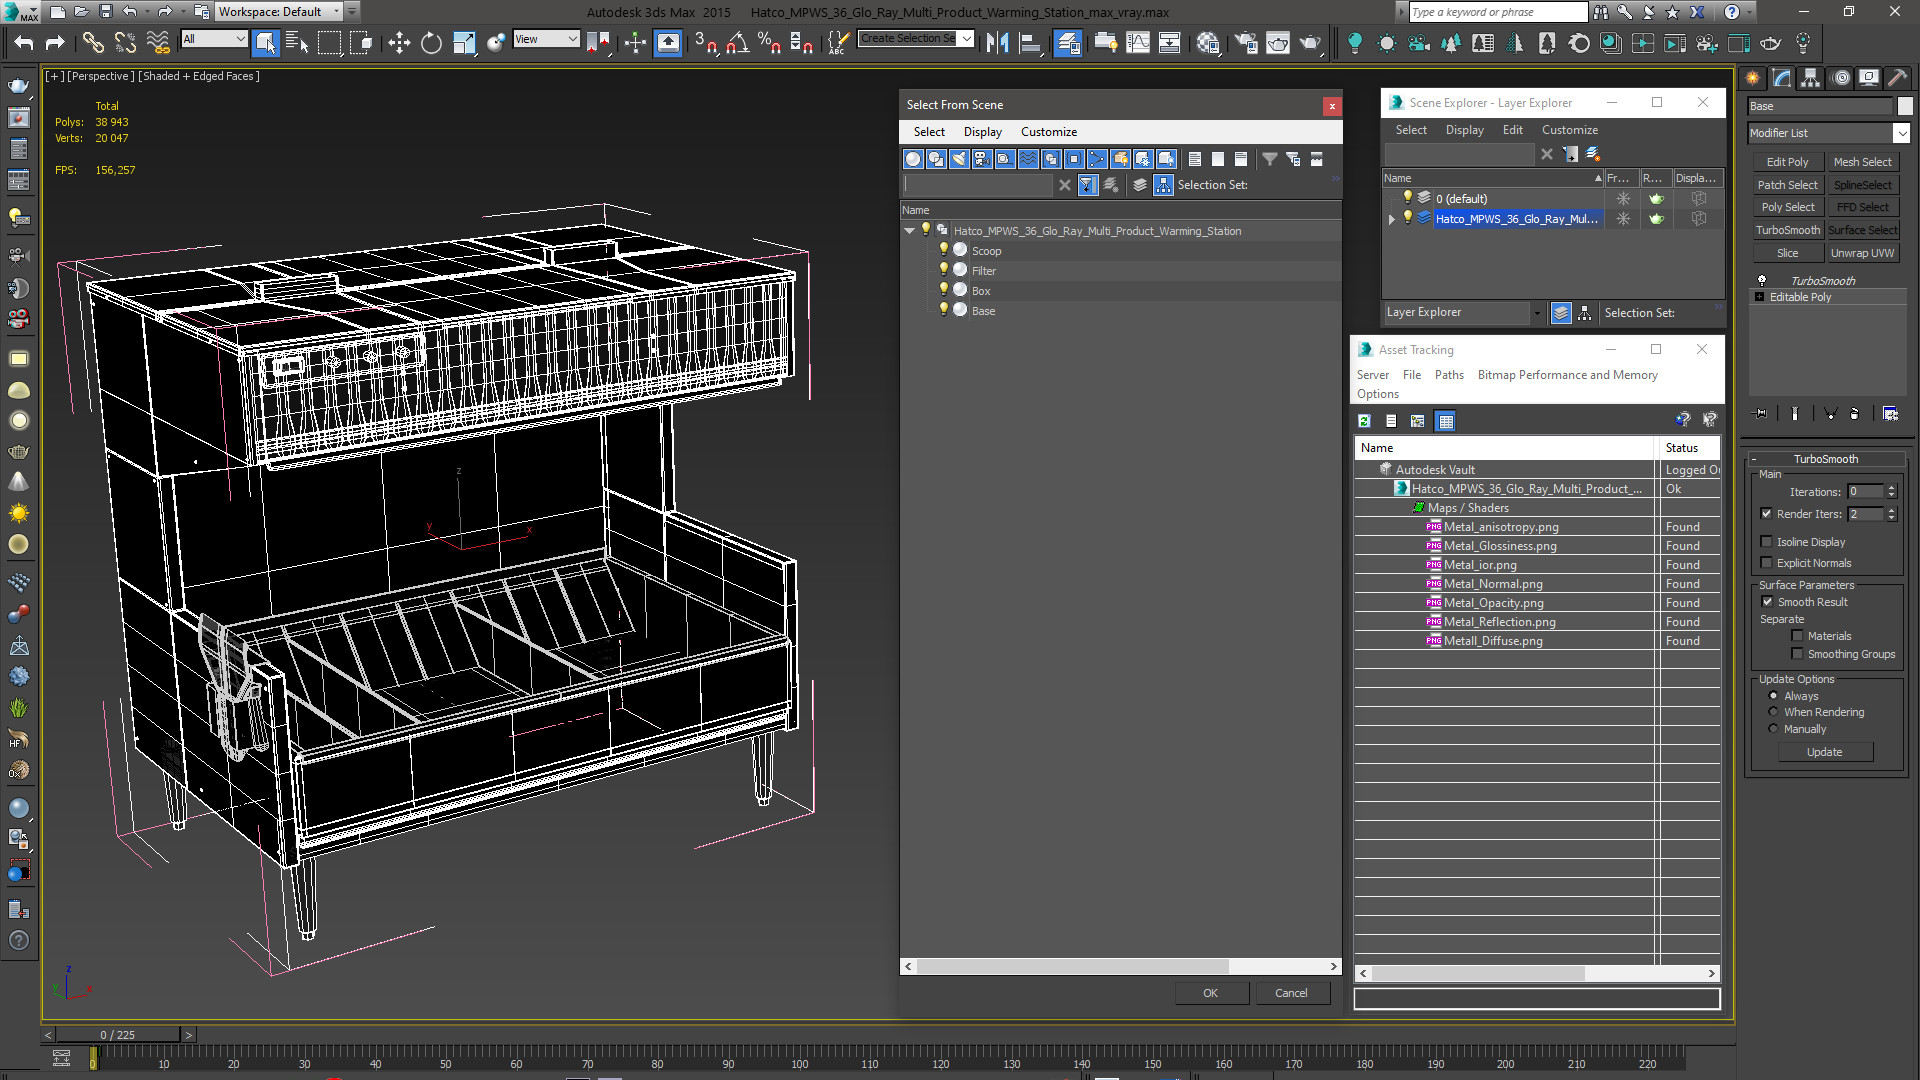Open Server menu in Asset Tracking
Viewport: 1920px width, 1080px height.
1372,375
